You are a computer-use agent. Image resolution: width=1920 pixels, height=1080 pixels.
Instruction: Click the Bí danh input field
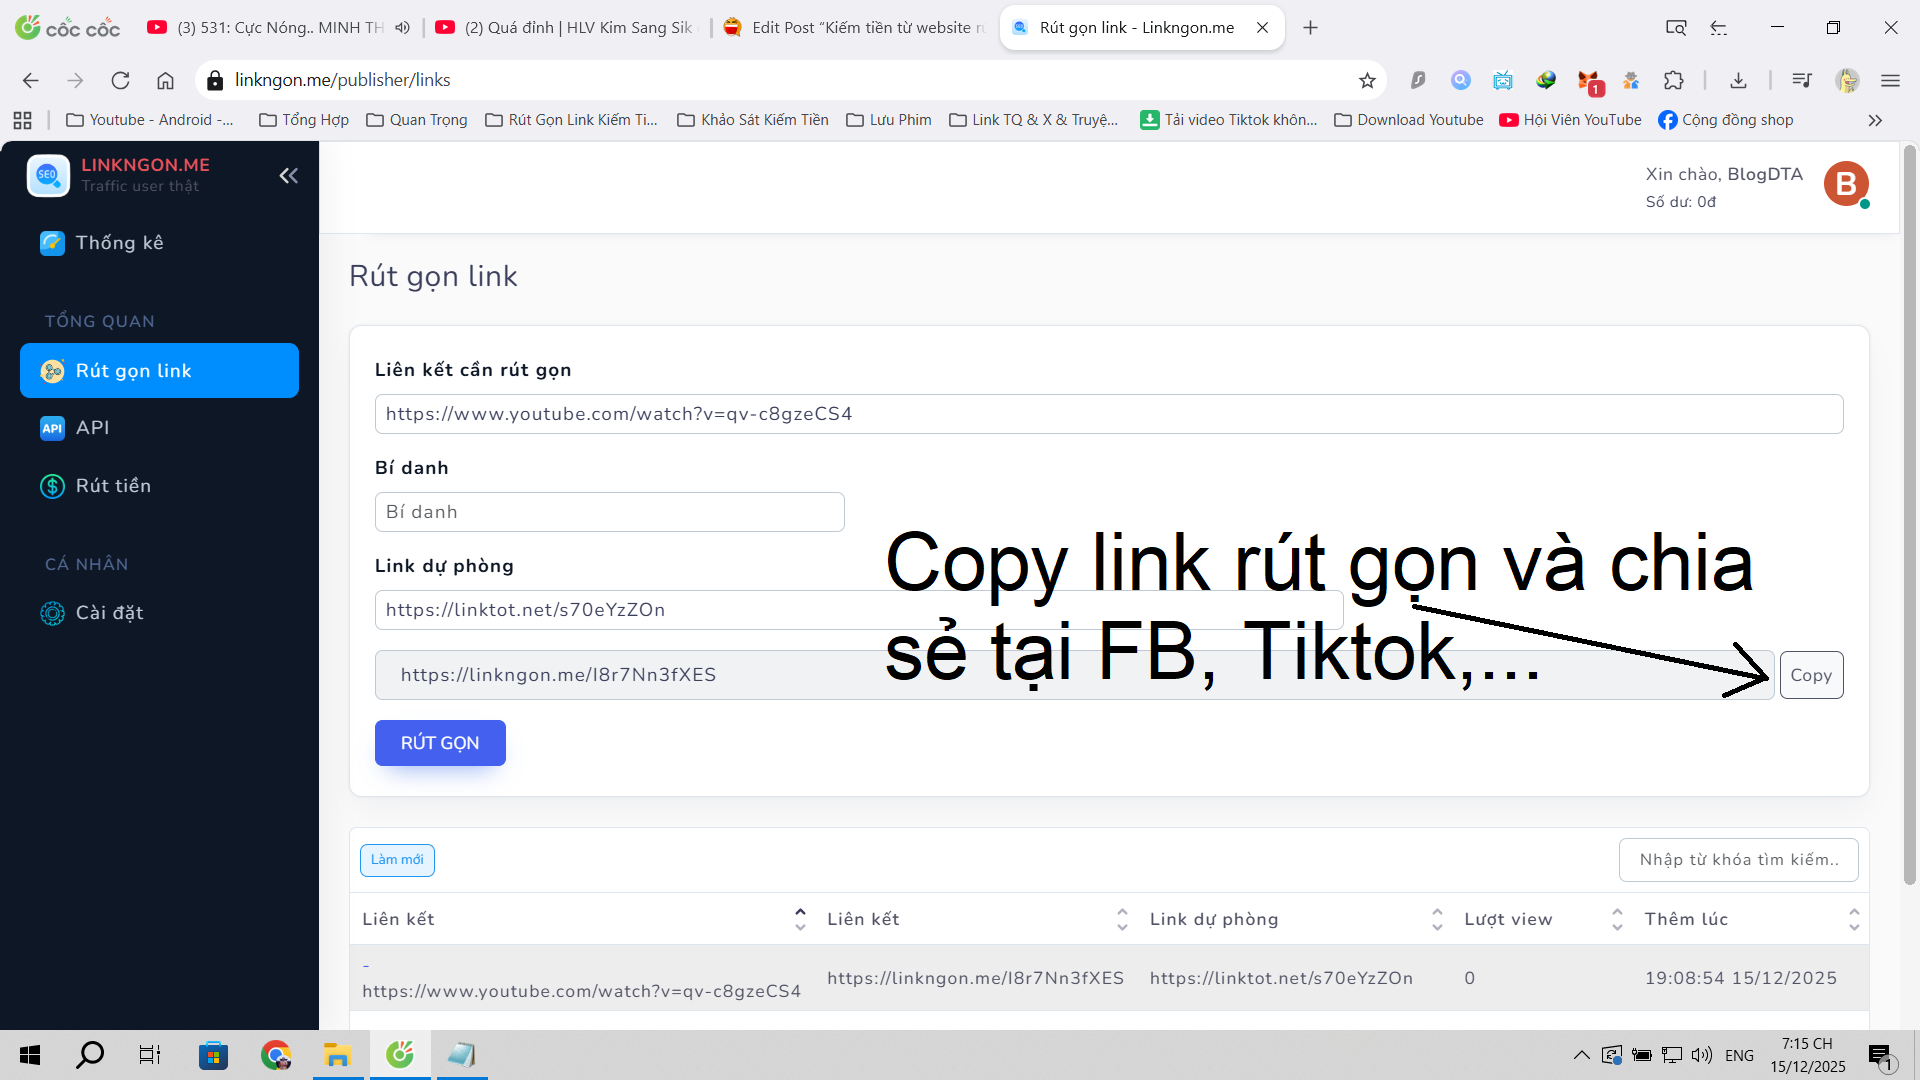click(609, 512)
